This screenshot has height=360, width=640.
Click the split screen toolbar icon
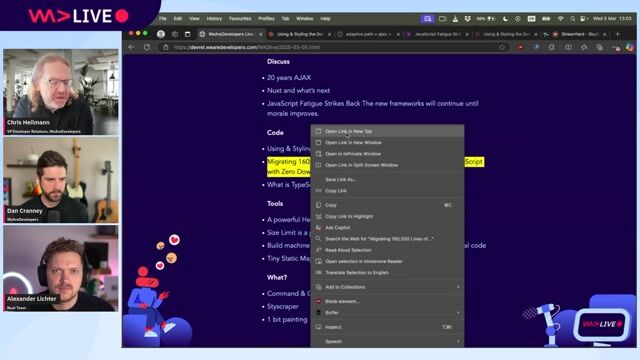coord(568,47)
